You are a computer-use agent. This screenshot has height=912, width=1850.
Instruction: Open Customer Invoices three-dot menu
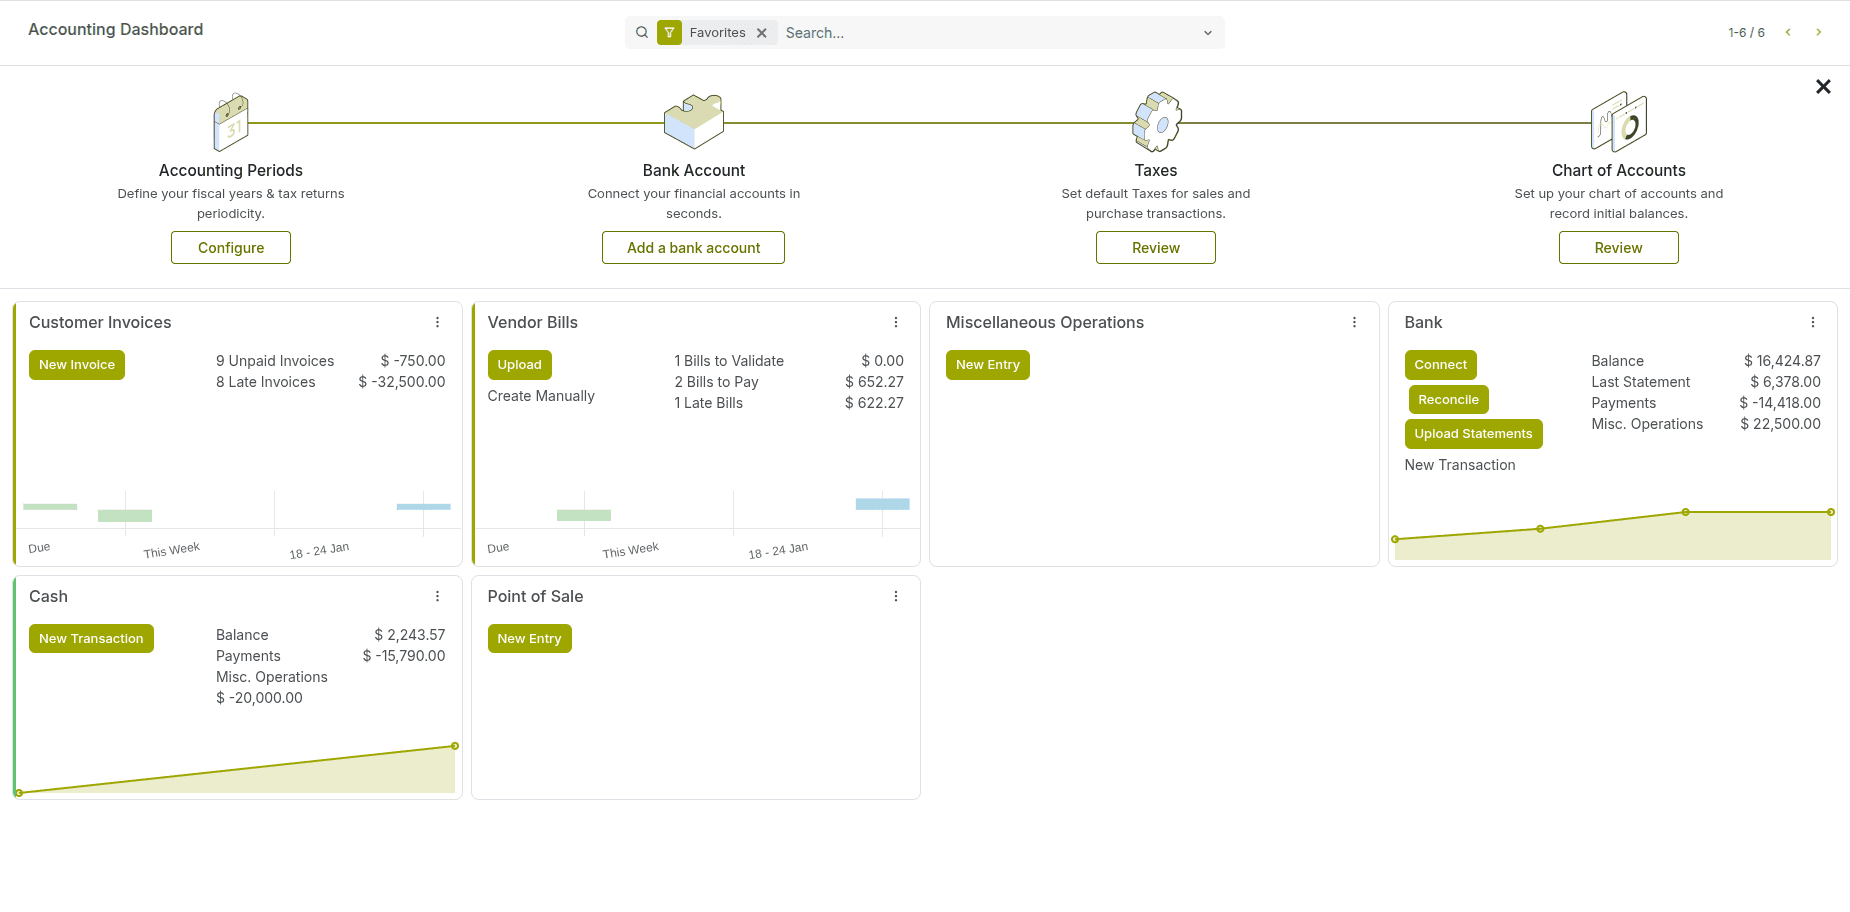tap(437, 322)
